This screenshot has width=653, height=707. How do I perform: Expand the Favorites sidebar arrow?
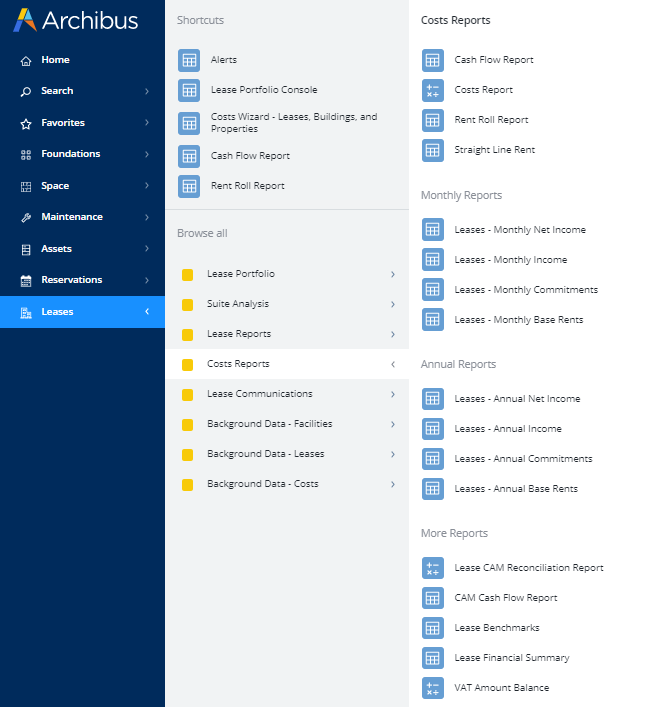coord(147,123)
